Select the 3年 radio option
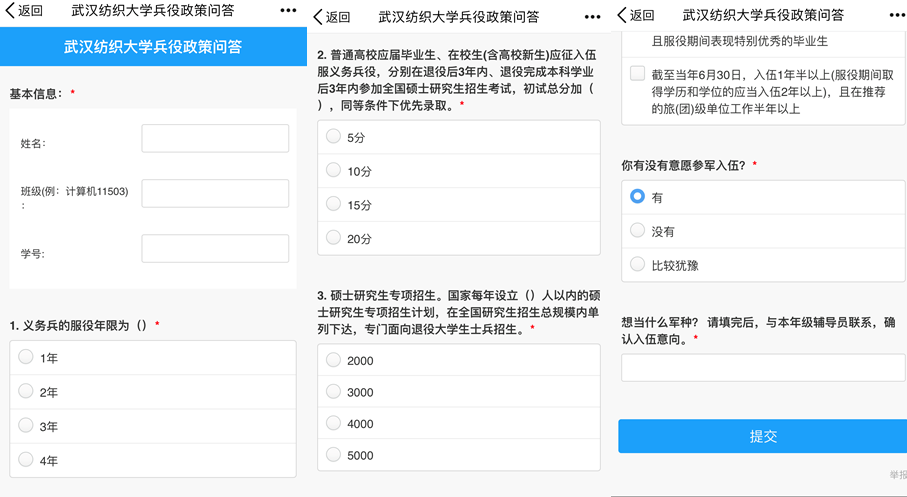Viewport: 907px width, 497px height. pos(153,426)
